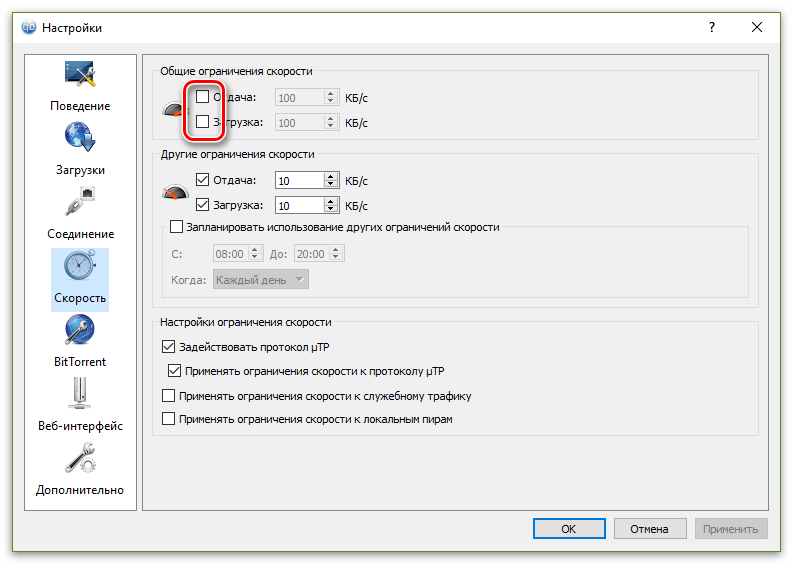Open the Загрузки globe icon
The height and width of the screenshot is (564, 793).
(x=80, y=137)
